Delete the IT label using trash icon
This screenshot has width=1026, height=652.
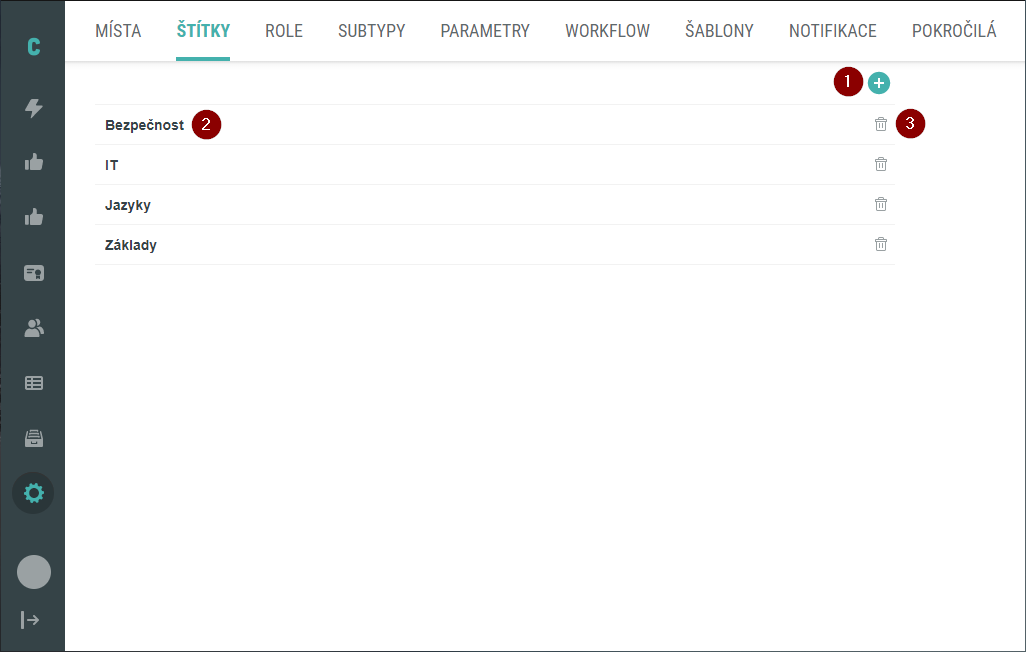(880, 164)
